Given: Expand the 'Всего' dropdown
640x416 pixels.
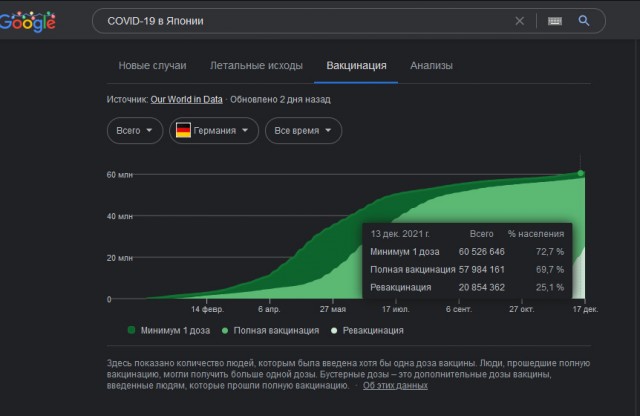Looking at the screenshot, I should click(x=134, y=131).
